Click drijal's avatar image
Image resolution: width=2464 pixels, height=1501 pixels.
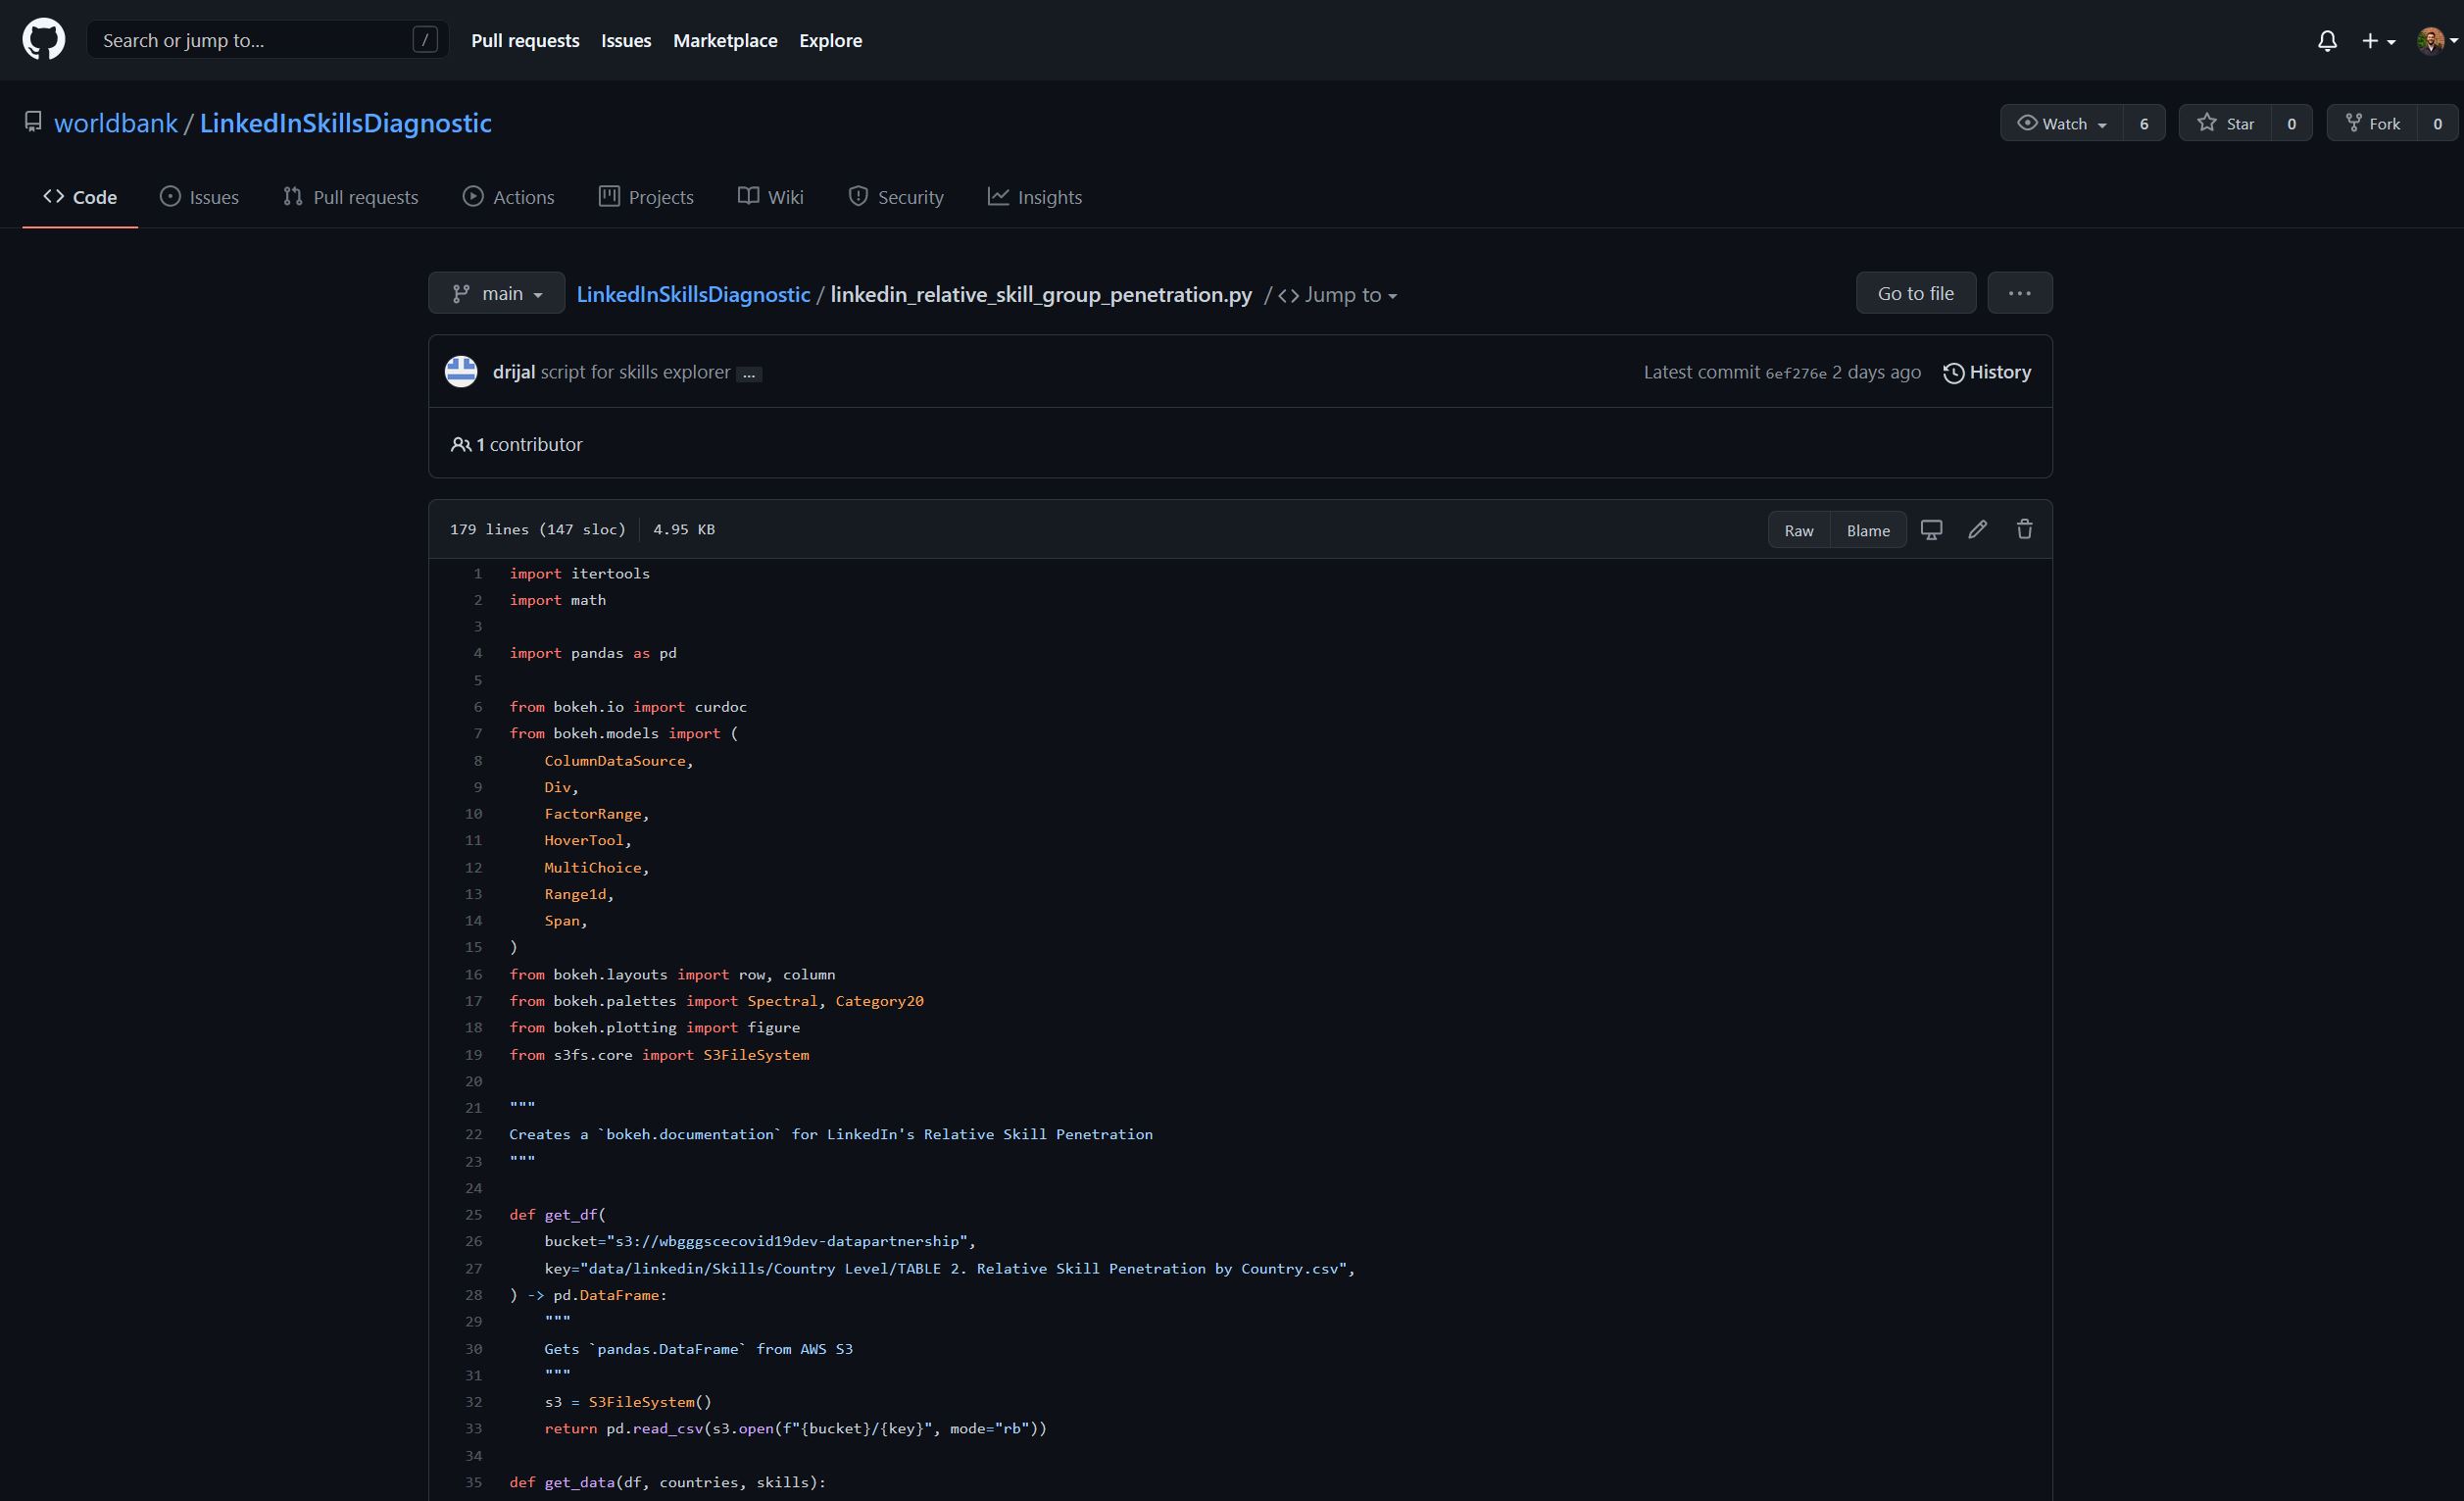(461, 372)
